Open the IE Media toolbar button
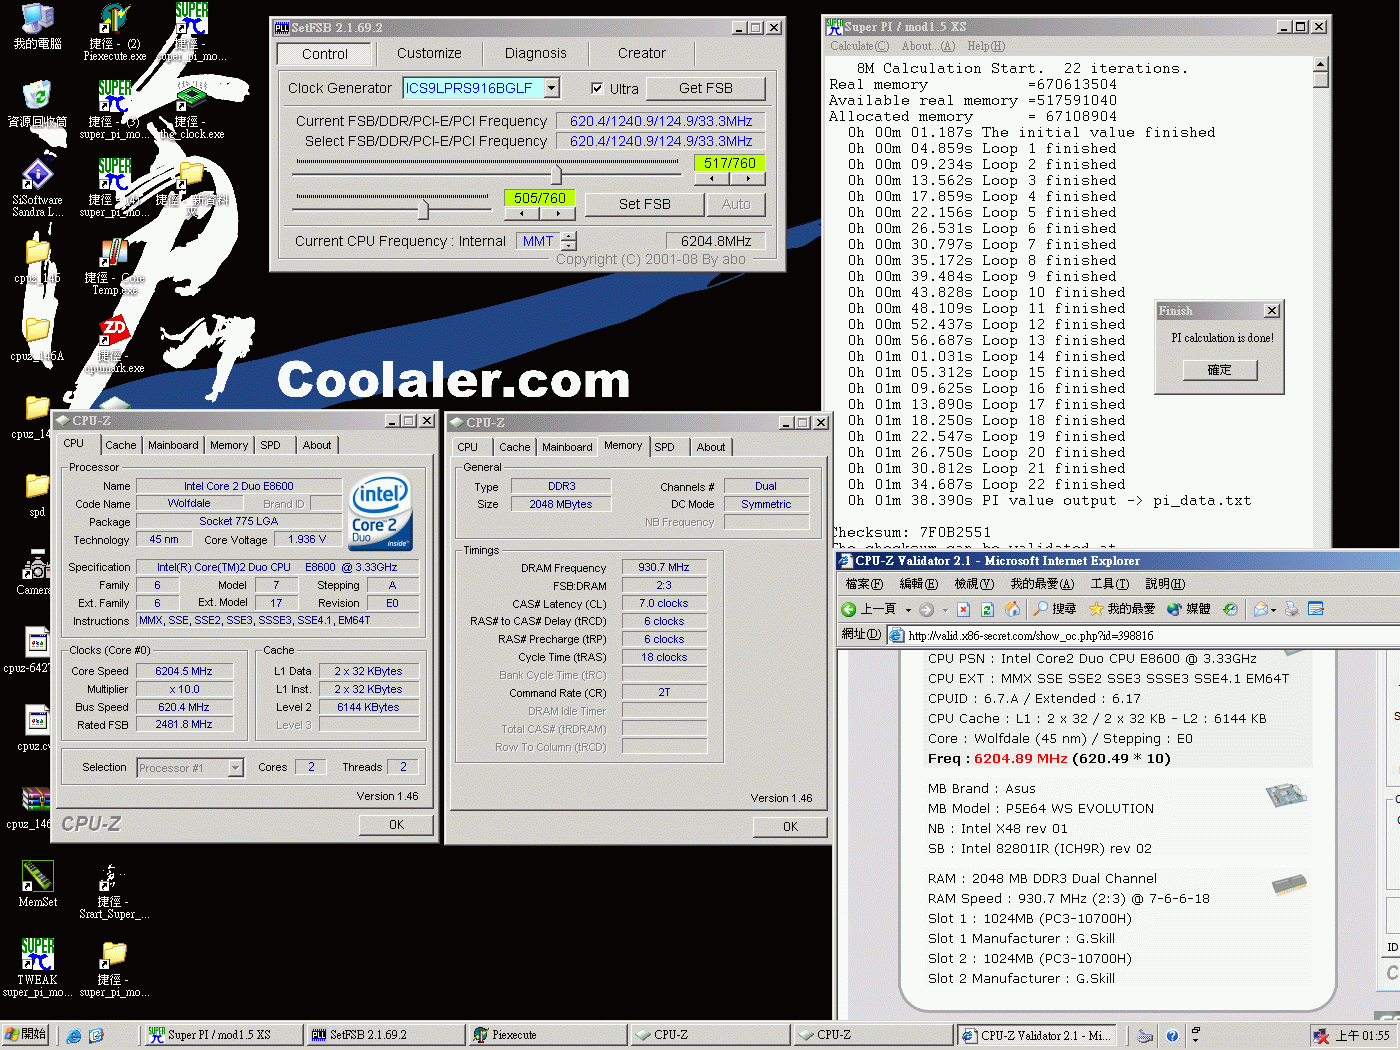Image resolution: width=1400 pixels, height=1050 pixels. click(x=1188, y=609)
